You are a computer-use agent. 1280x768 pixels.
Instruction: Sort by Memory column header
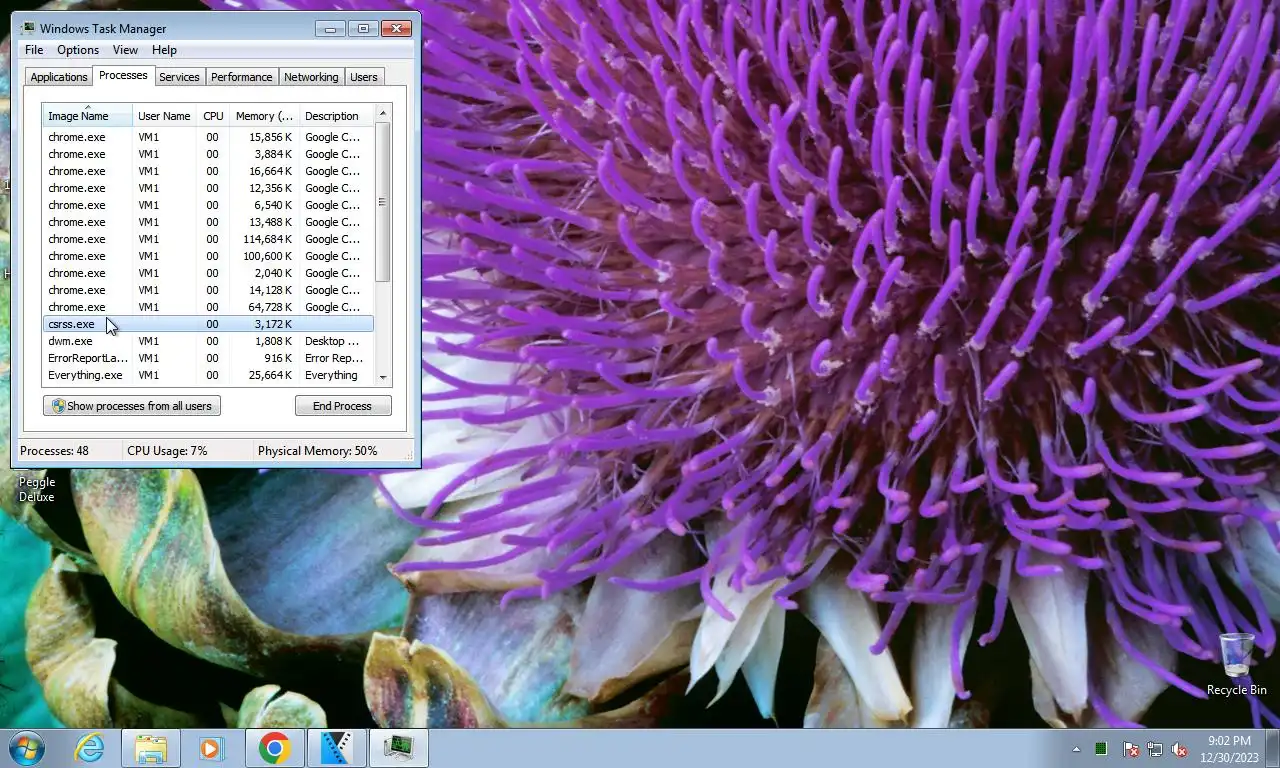point(264,116)
